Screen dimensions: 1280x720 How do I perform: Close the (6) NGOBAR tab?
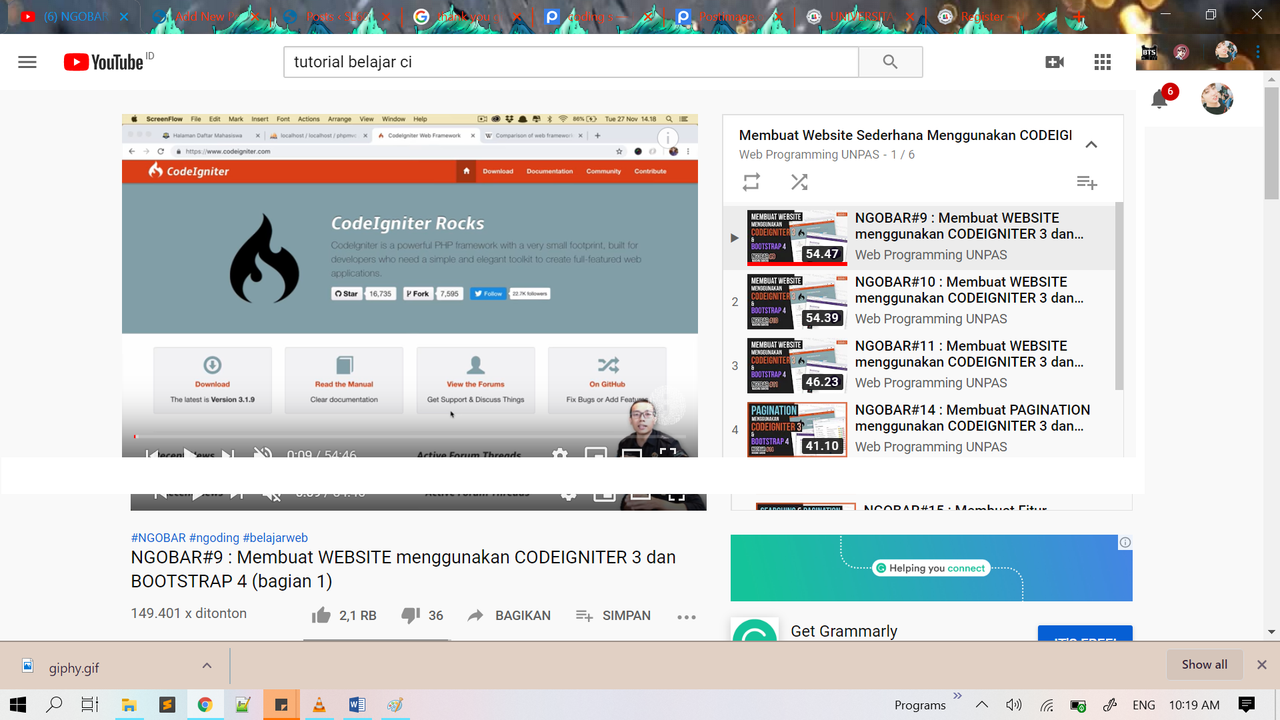pos(124,17)
